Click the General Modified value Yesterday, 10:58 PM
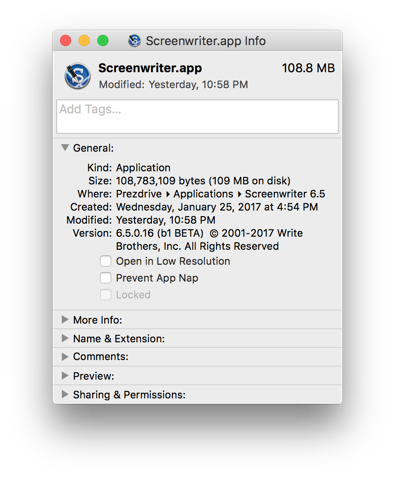395x479 pixels. pos(166,220)
